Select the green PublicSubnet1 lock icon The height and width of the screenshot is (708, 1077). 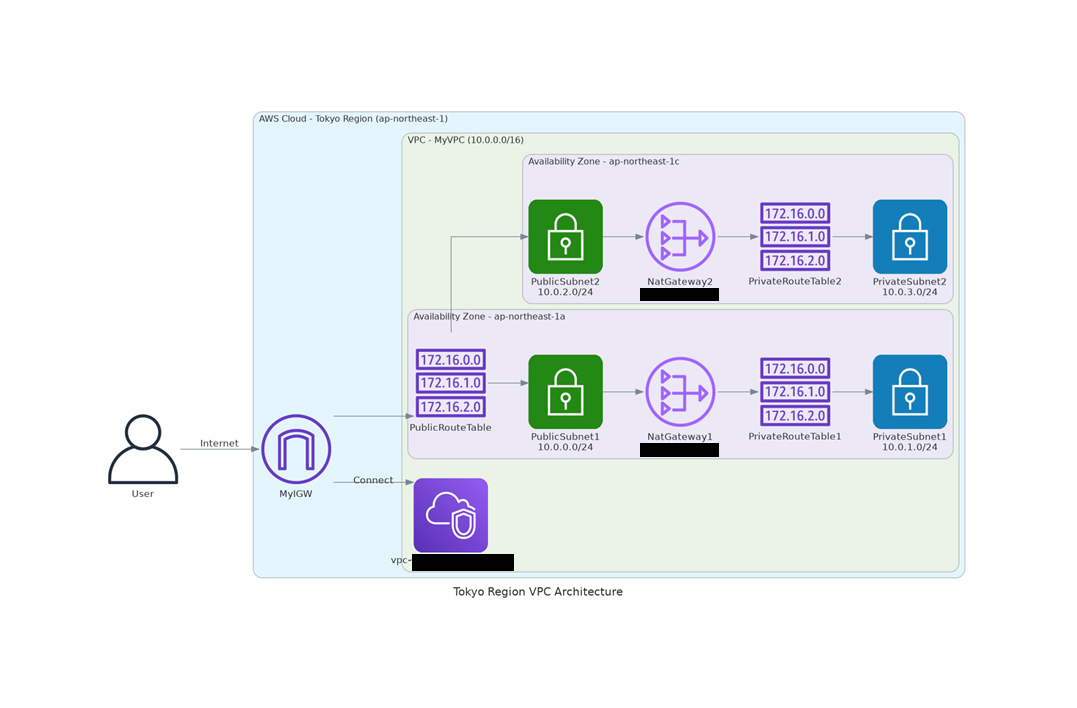pyautogui.click(x=565, y=392)
